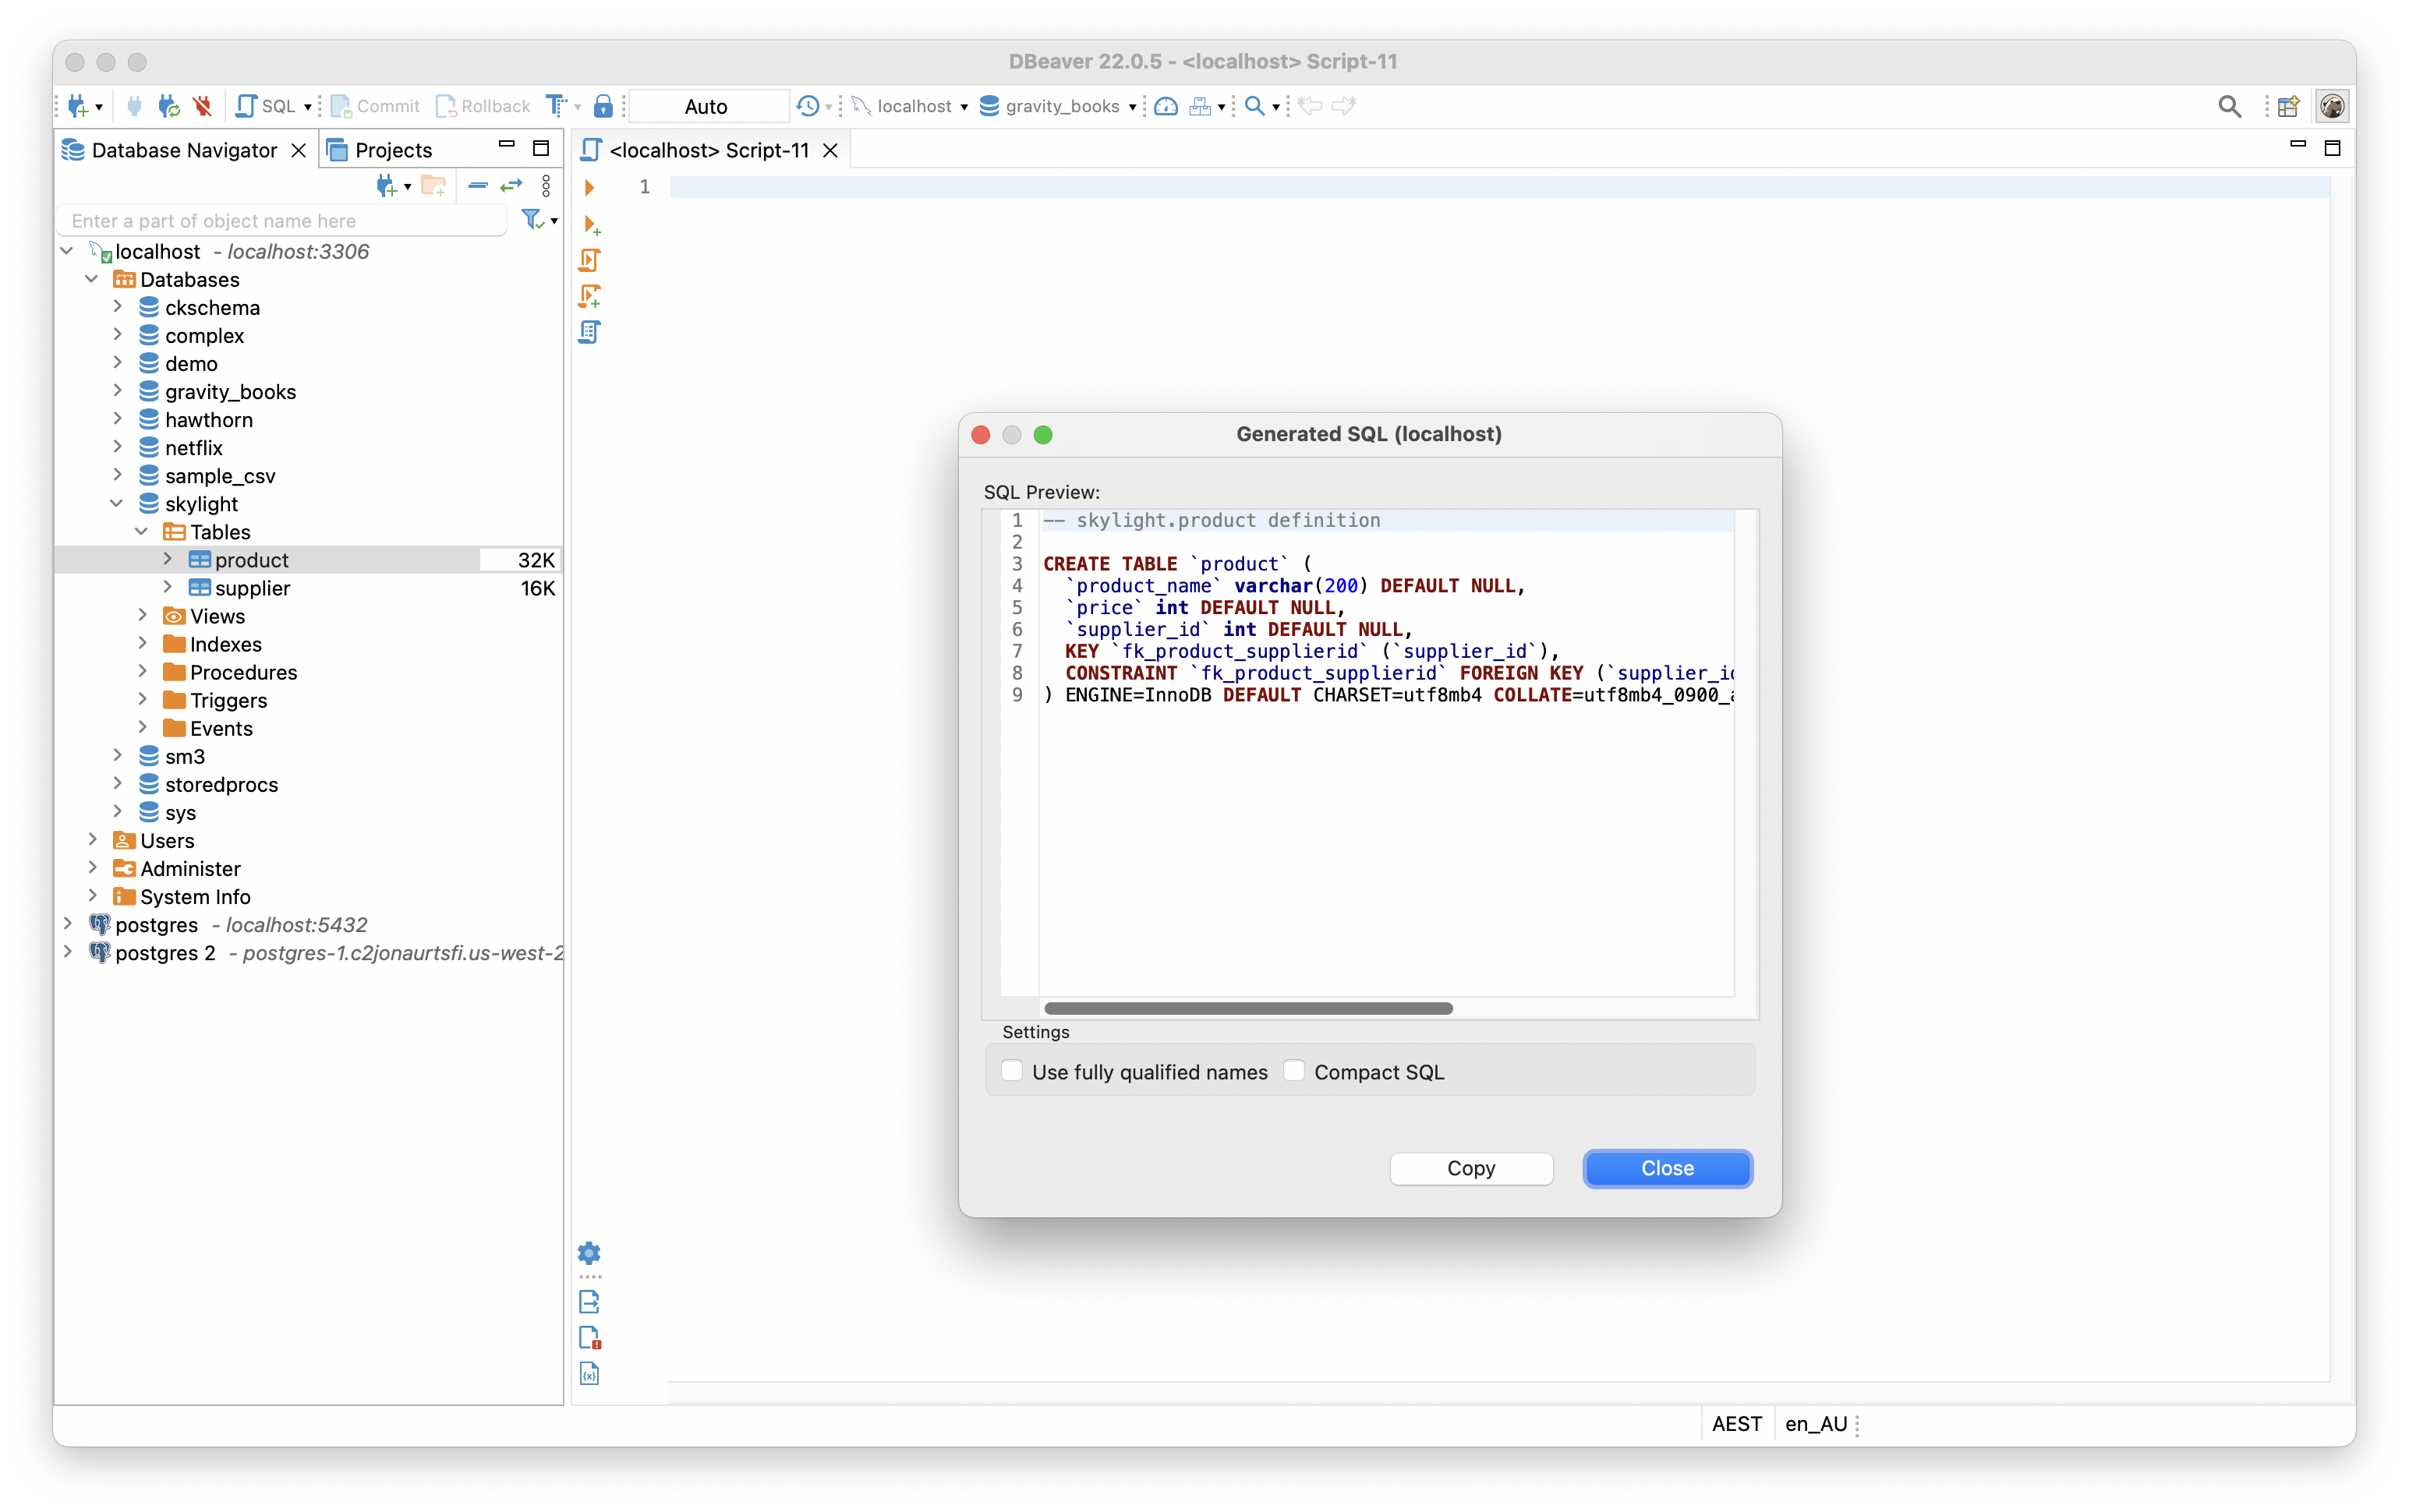Screen dimensions: 2409x1512
Task: Collapse the skylight database node
Action: (118, 503)
